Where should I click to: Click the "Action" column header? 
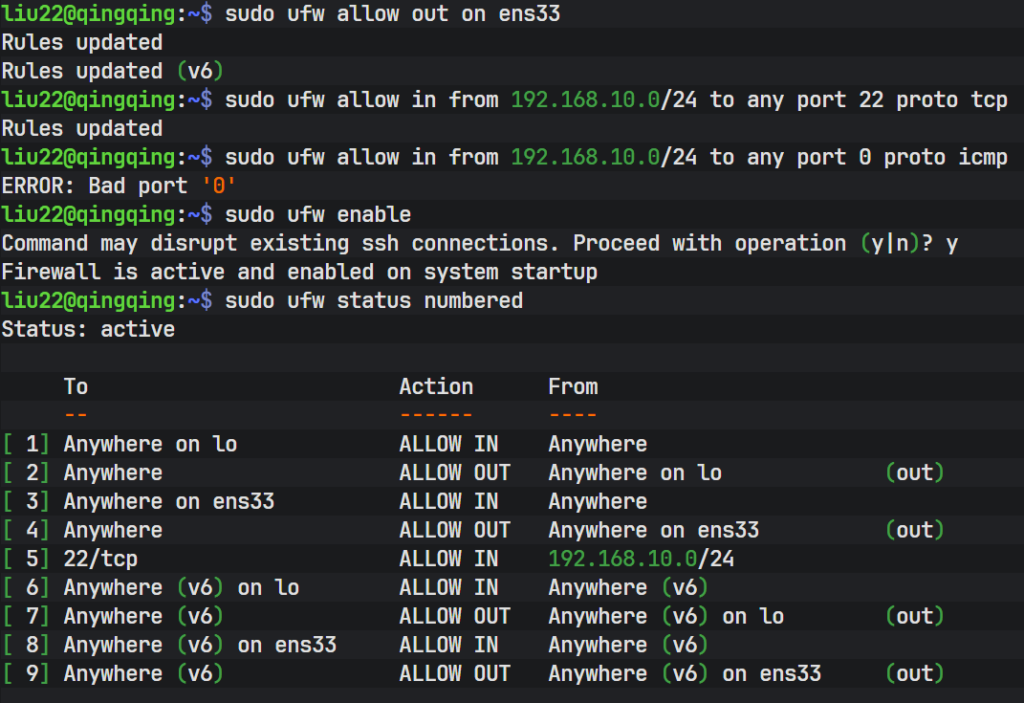coord(436,386)
